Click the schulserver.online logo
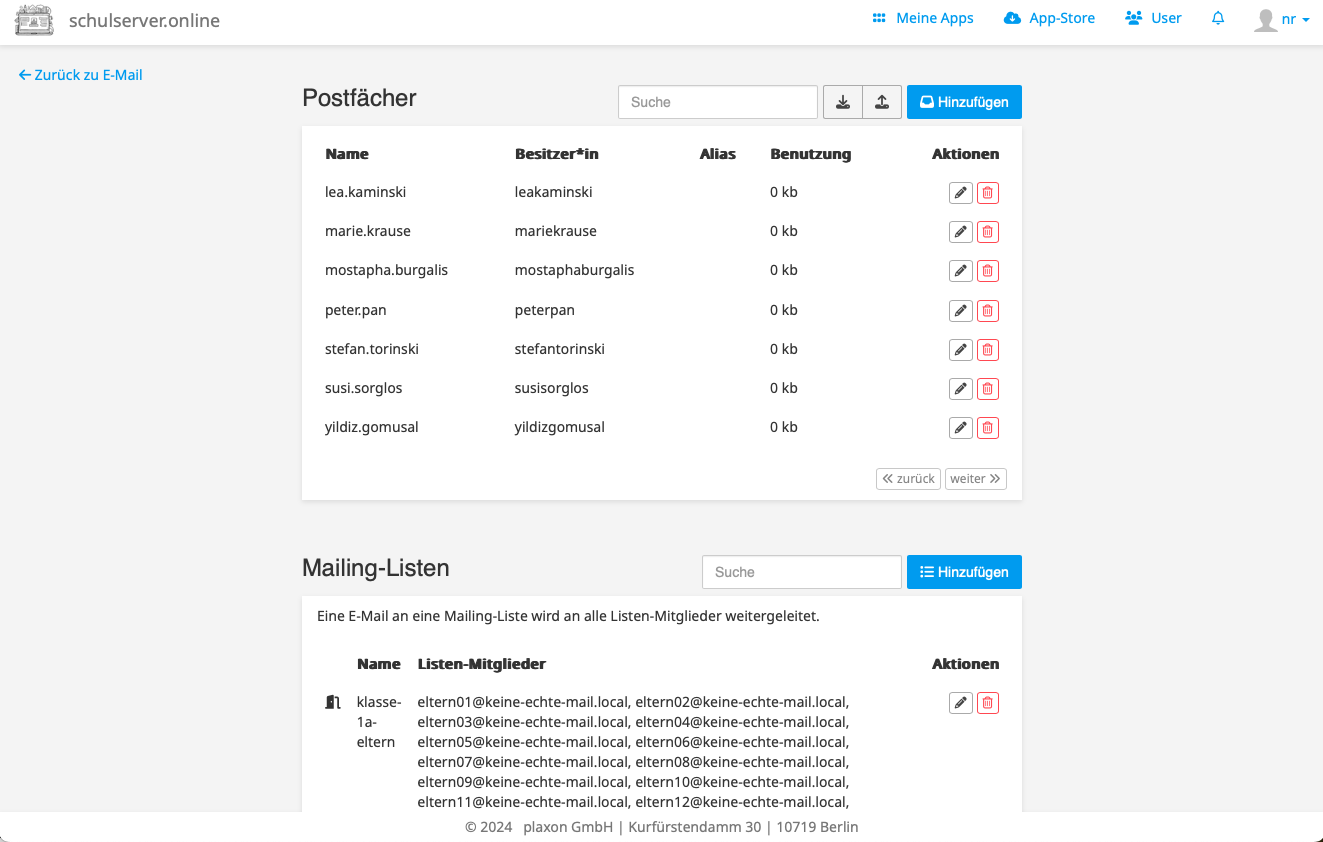The image size is (1323, 842). pos(34,19)
